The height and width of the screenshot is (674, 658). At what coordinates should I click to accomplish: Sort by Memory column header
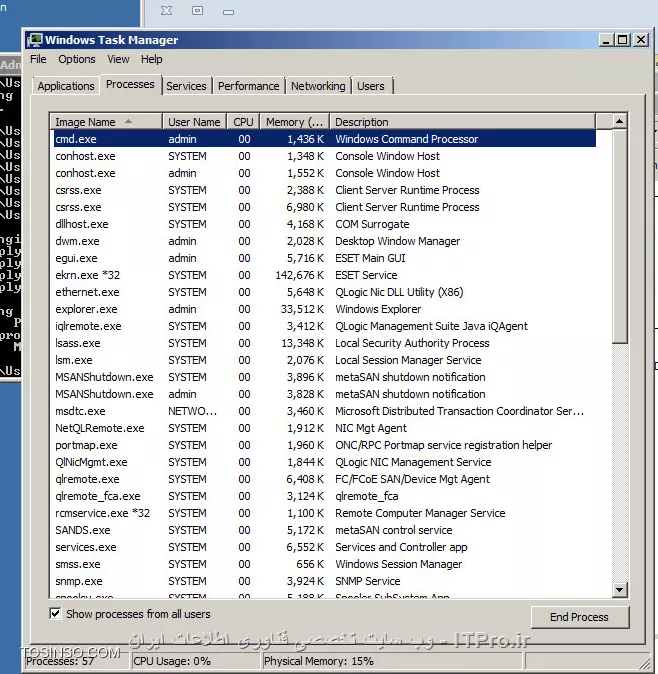295,122
